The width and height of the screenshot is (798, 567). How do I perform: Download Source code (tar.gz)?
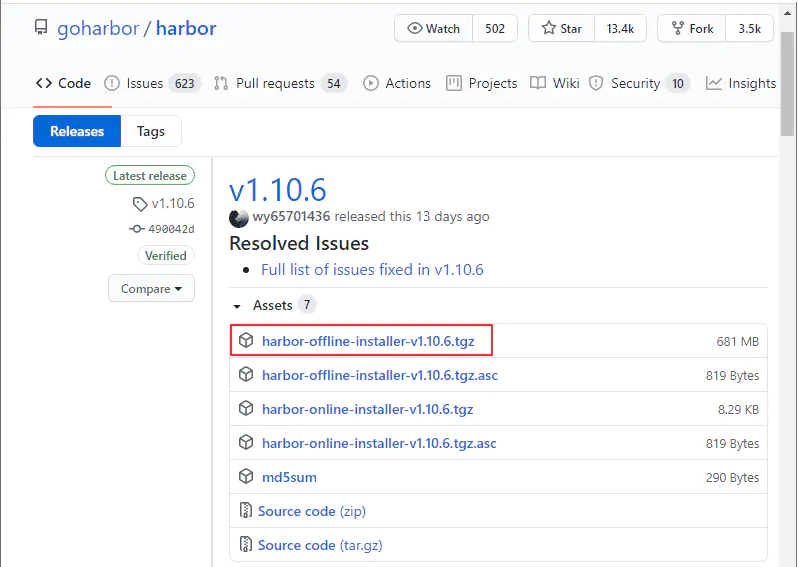(x=320, y=545)
